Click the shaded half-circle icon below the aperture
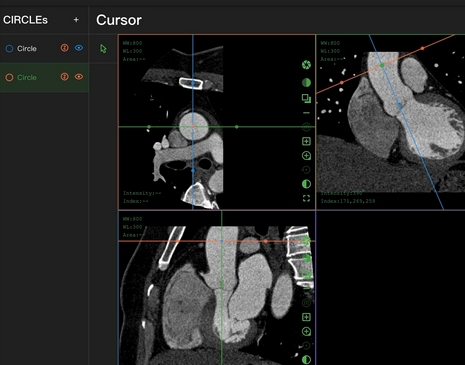This screenshot has width=465, height=365. click(306, 82)
